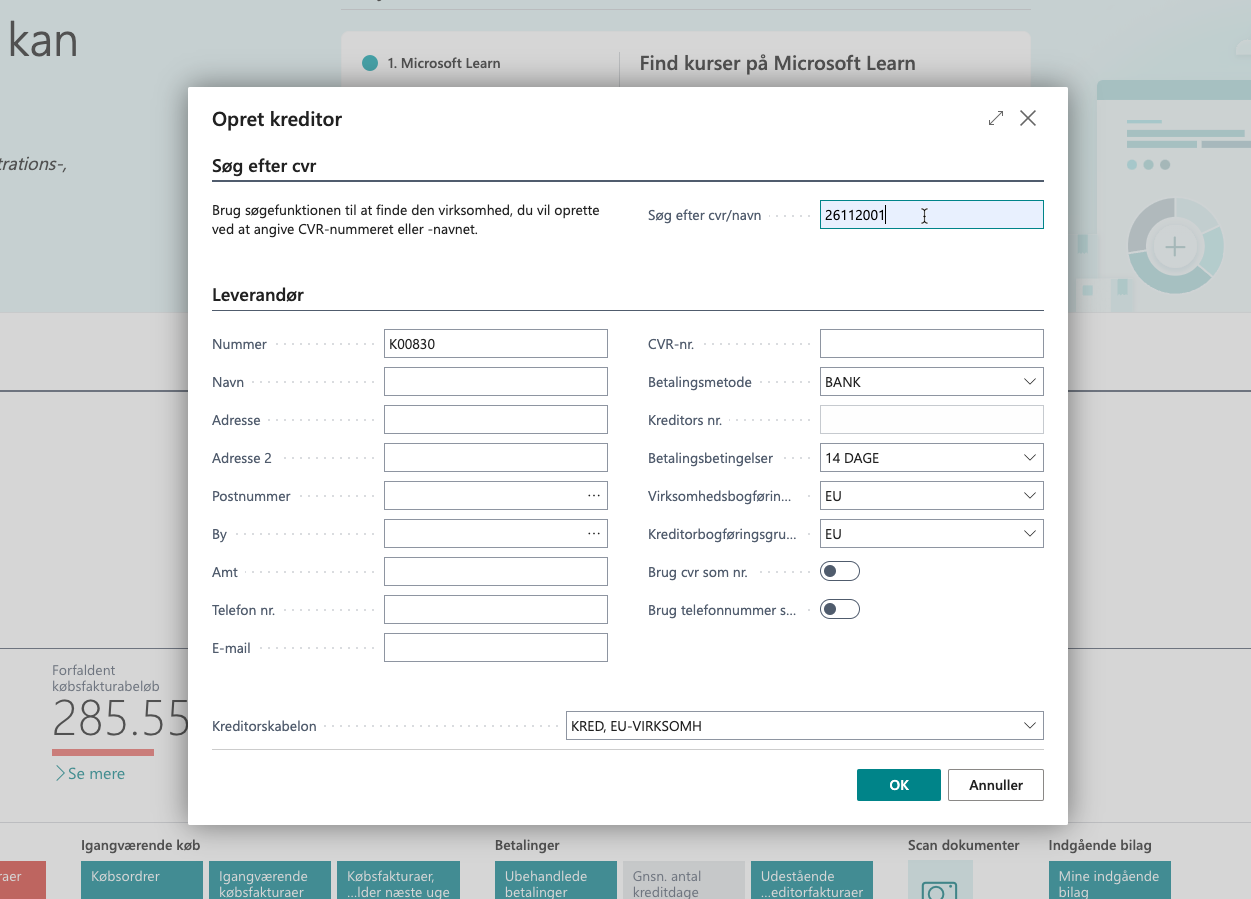Enable Brug telefonnummer switch
1251x899 pixels.
pyautogui.click(x=839, y=610)
